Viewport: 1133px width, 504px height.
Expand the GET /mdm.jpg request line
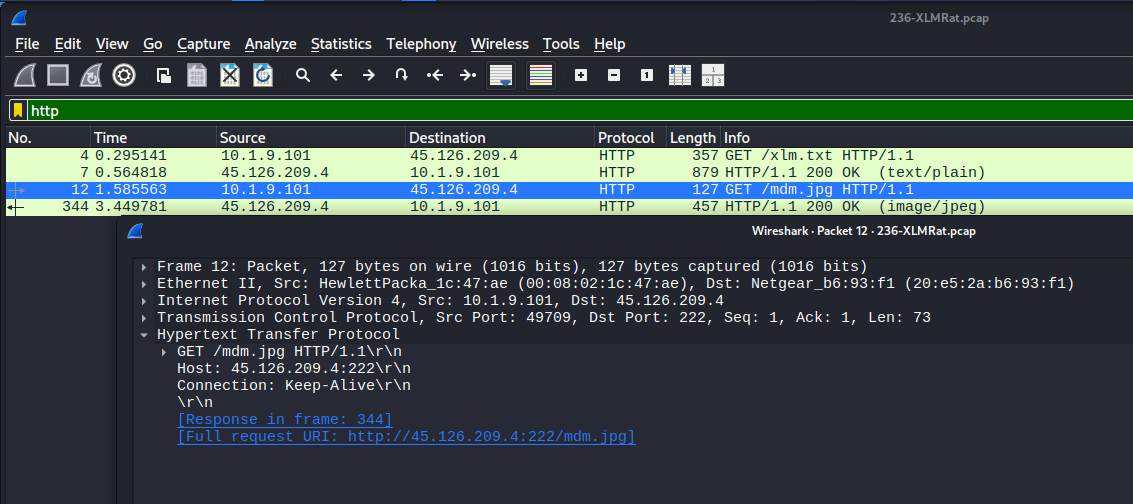pyautogui.click(x=165, y=352)
